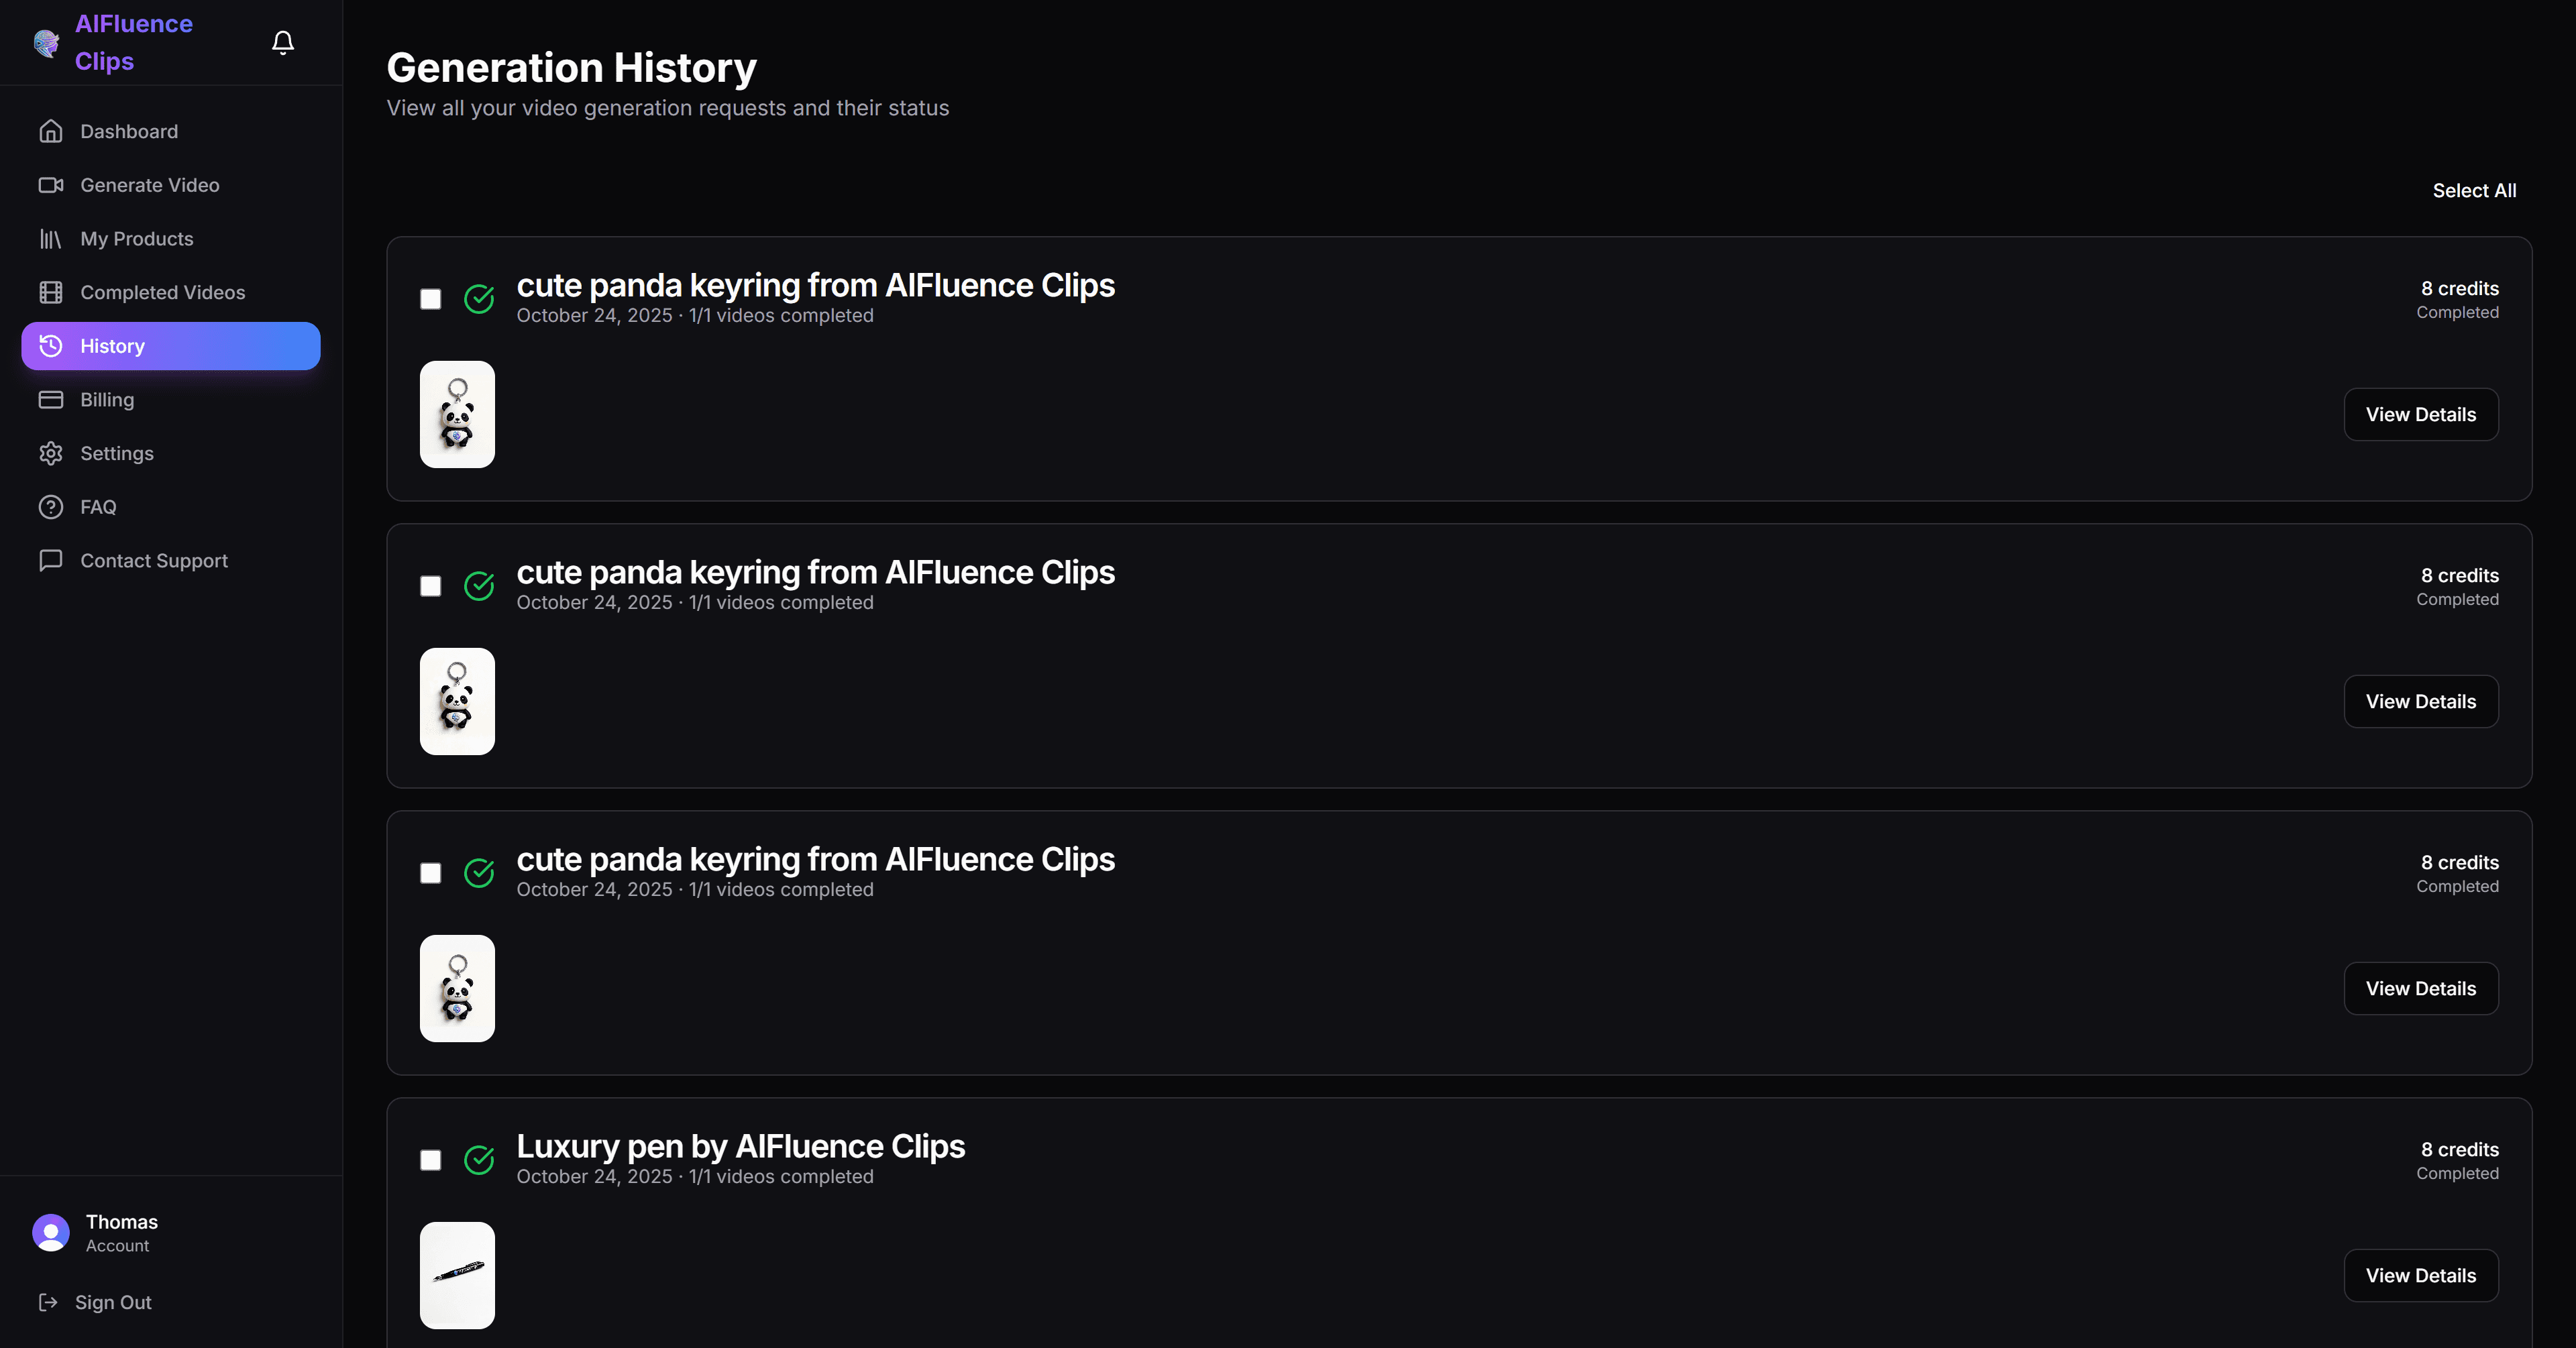The image size is (2576, 1348).
Task: View Details of the Luxury pen
Action: (x=2420, y=1275)
